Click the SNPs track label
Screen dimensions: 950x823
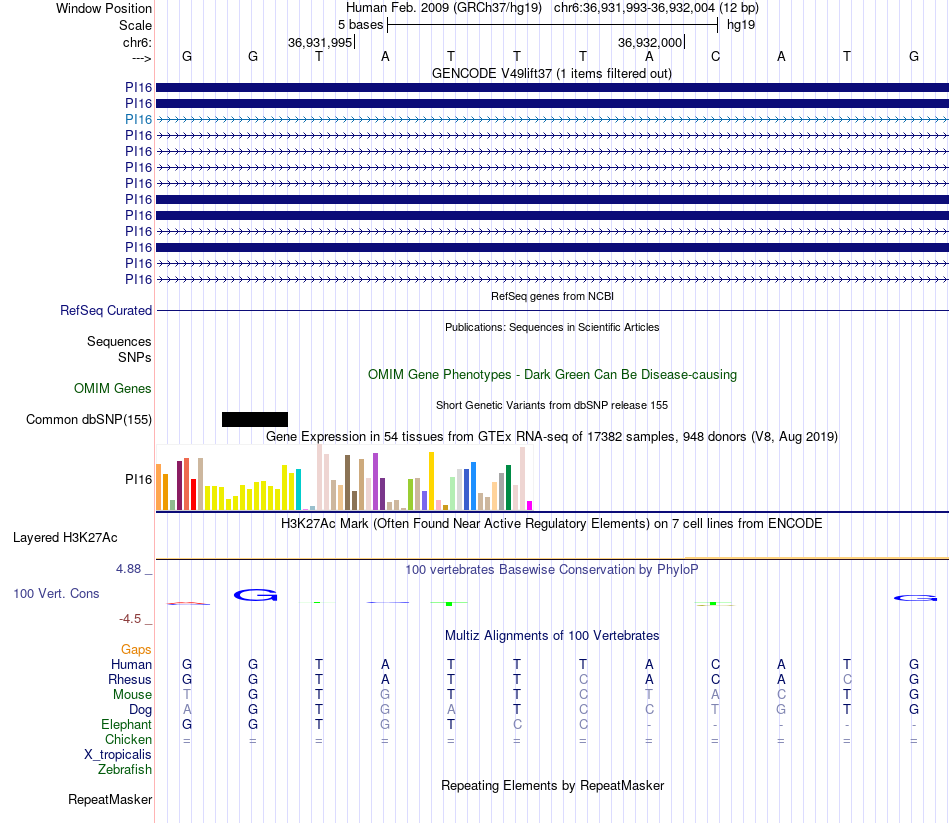coord(135,357)
